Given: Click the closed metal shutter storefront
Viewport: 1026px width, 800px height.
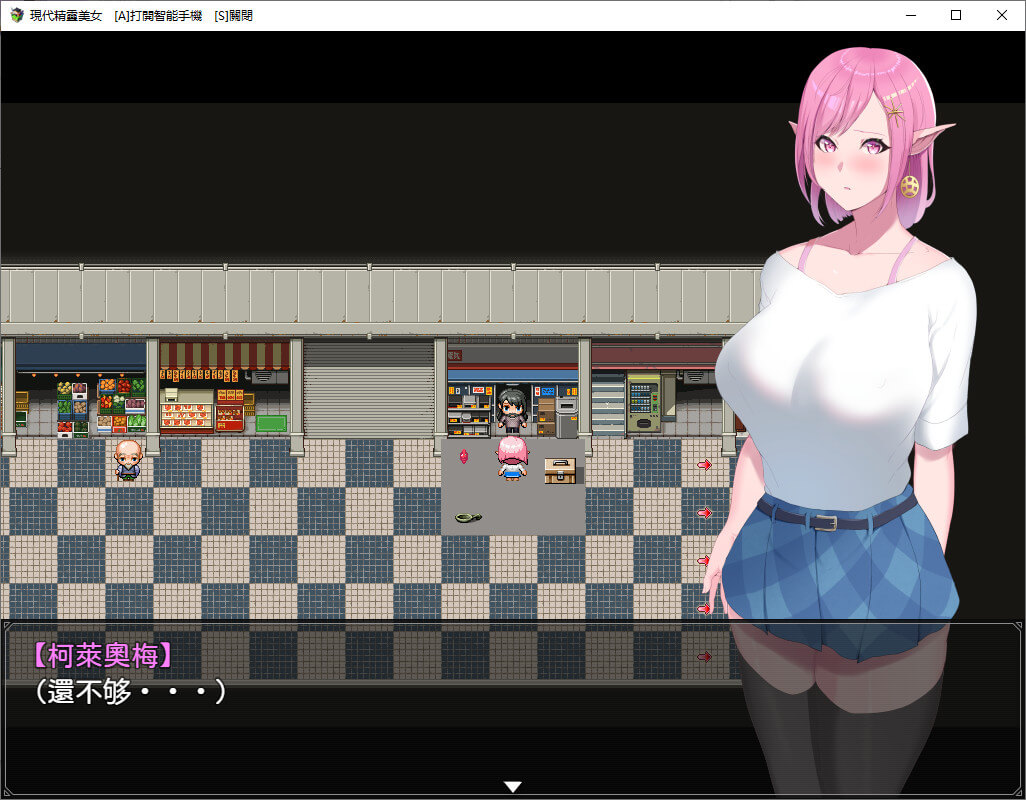Looking at the screenshot, I should pyautogui.click(x=368, y=390).
